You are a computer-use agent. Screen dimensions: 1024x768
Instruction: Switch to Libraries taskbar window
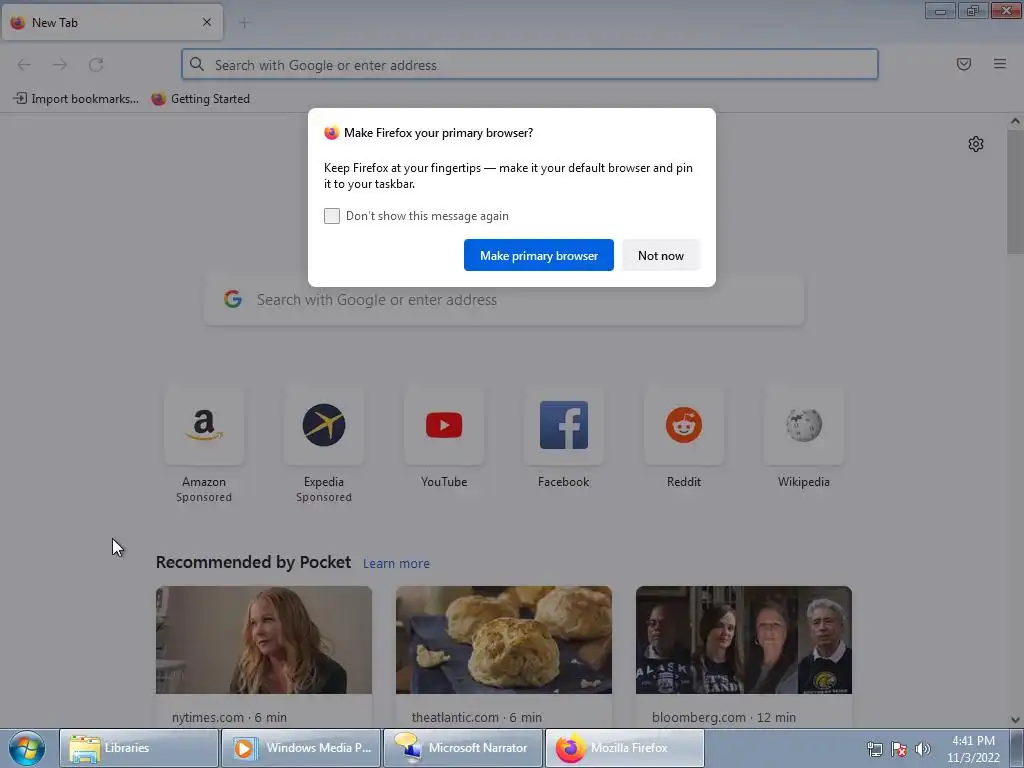139,748
